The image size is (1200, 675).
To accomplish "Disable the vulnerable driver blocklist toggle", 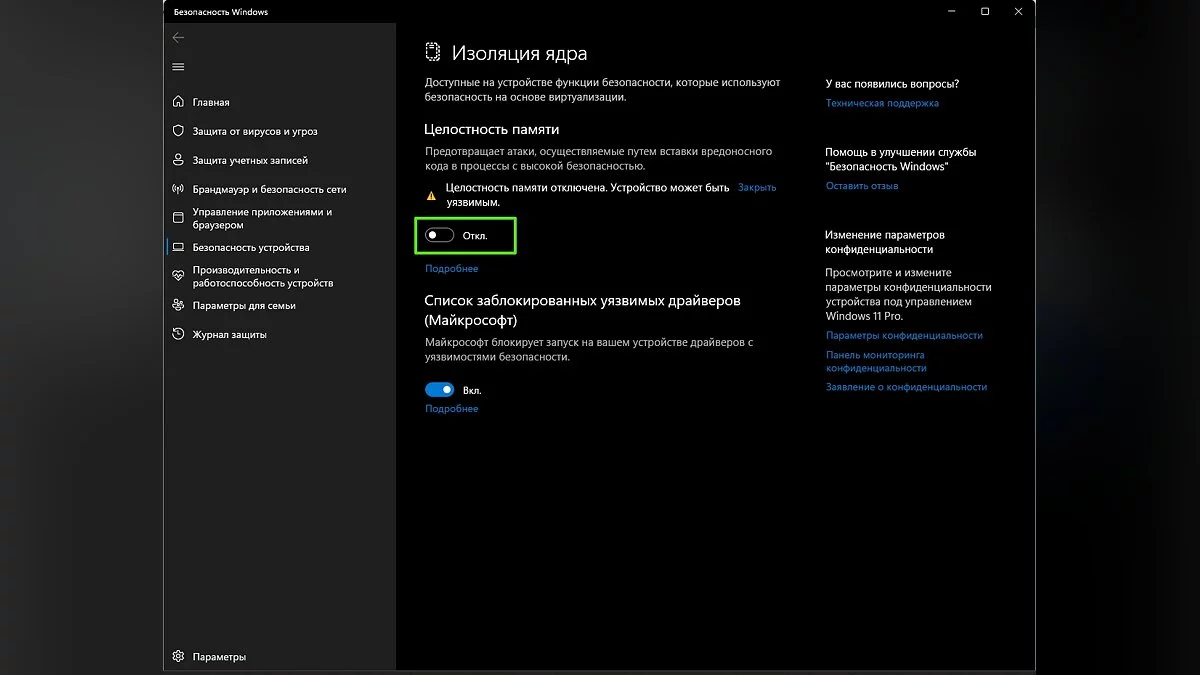I will (439, 390).
